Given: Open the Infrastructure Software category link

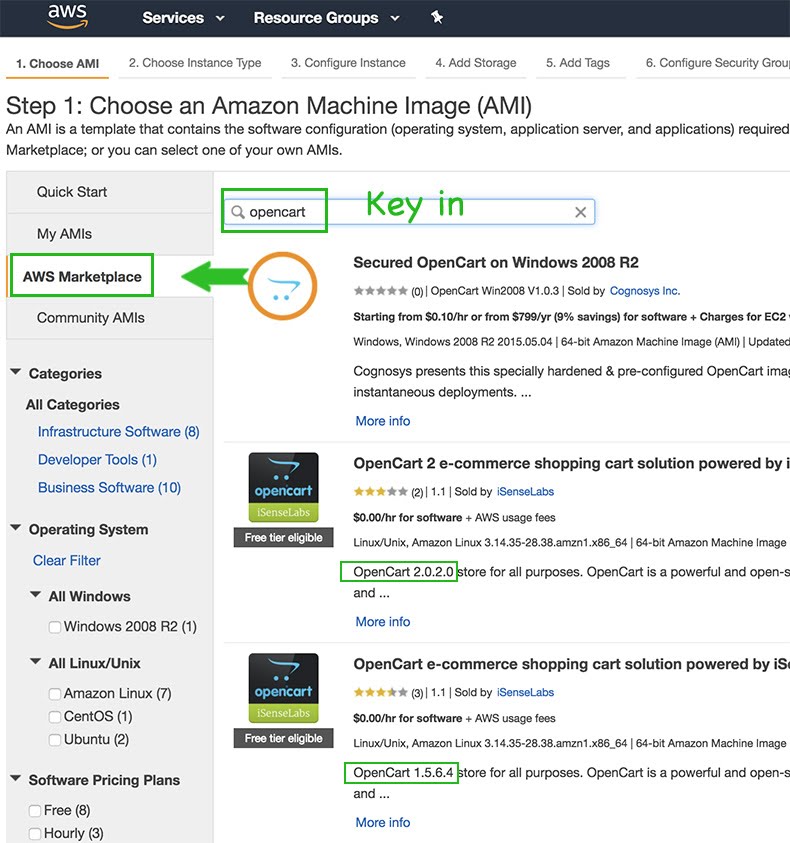Looking at the screenshot, I should coord(118,432).
